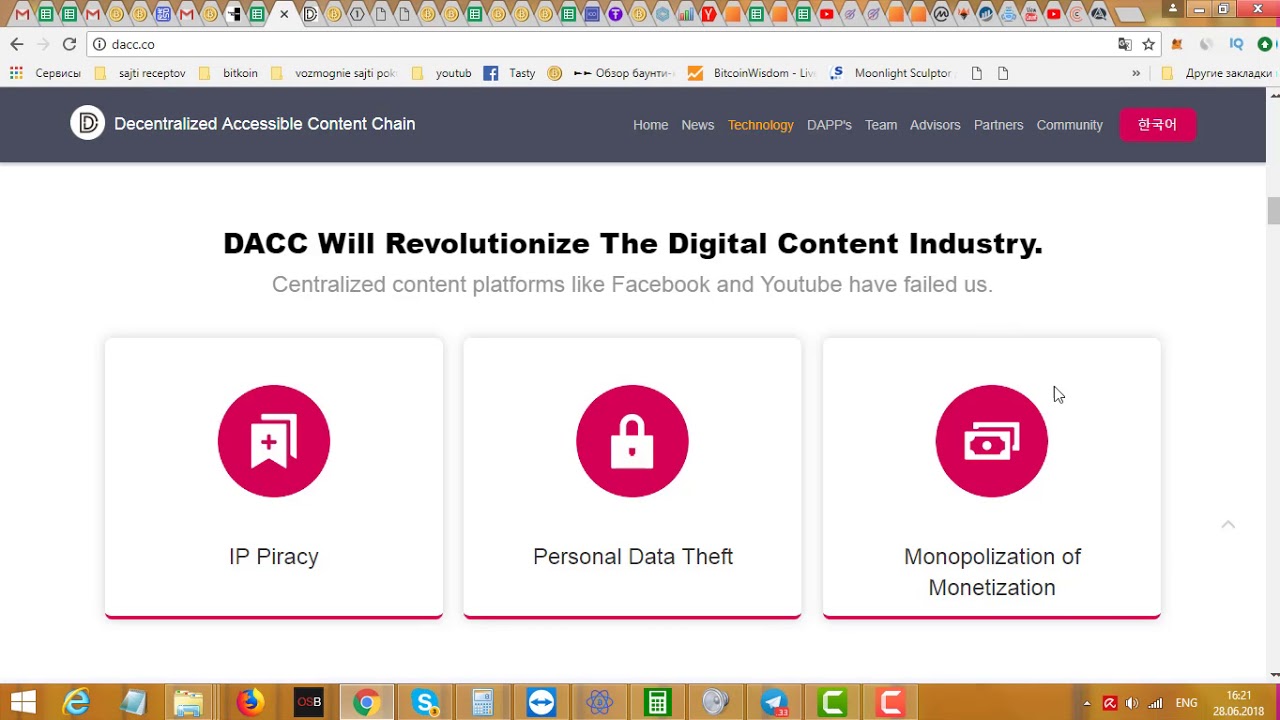Open File Explorer from the taskbar

pyautogui.click(x=188, y=703)
